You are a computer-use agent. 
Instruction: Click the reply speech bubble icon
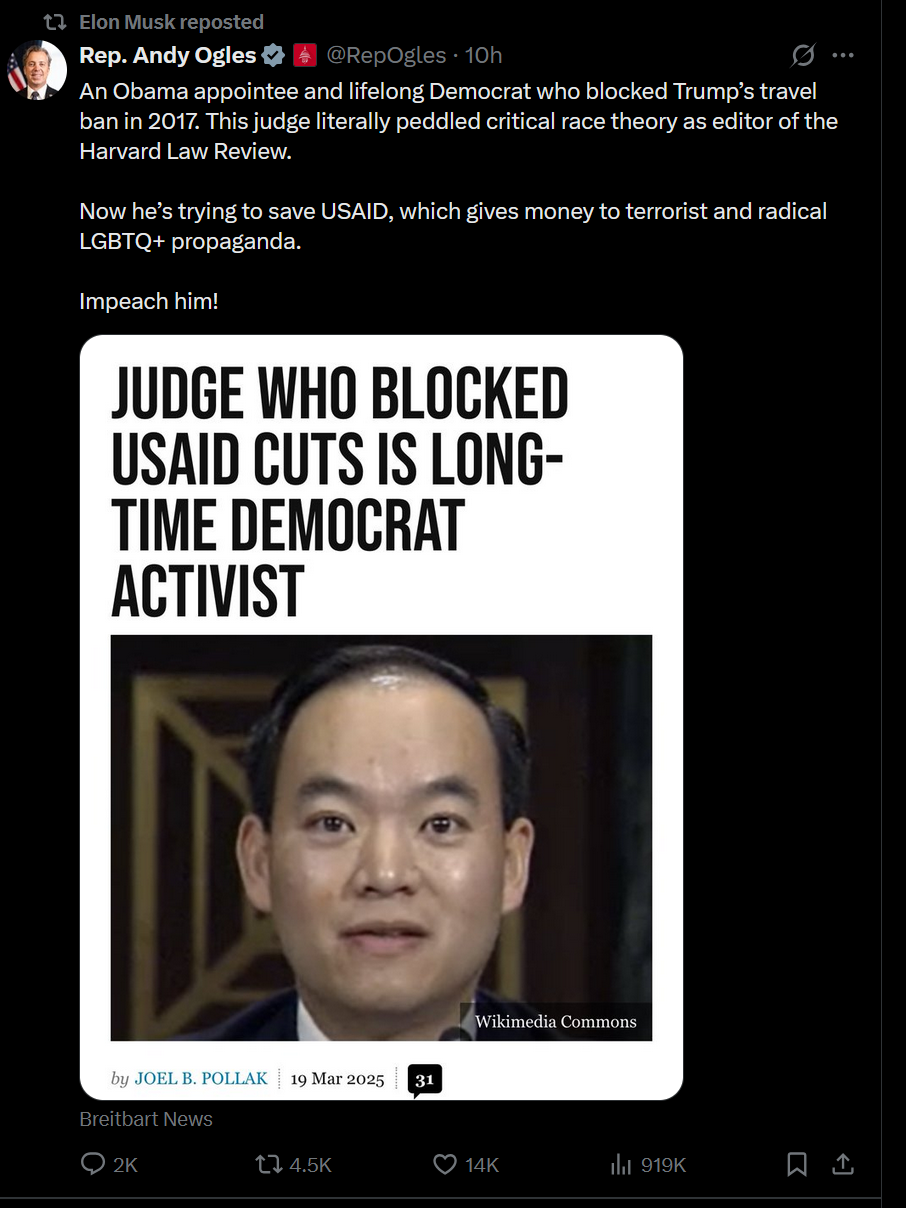(93, 1164)
